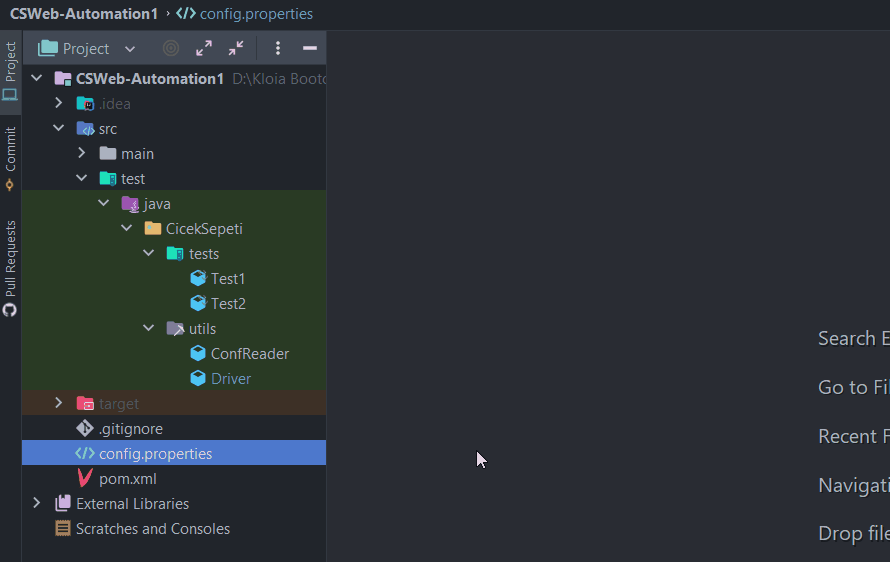Click the Select Opened File target icon
890x562 pixels.
[x=171, y=48]
